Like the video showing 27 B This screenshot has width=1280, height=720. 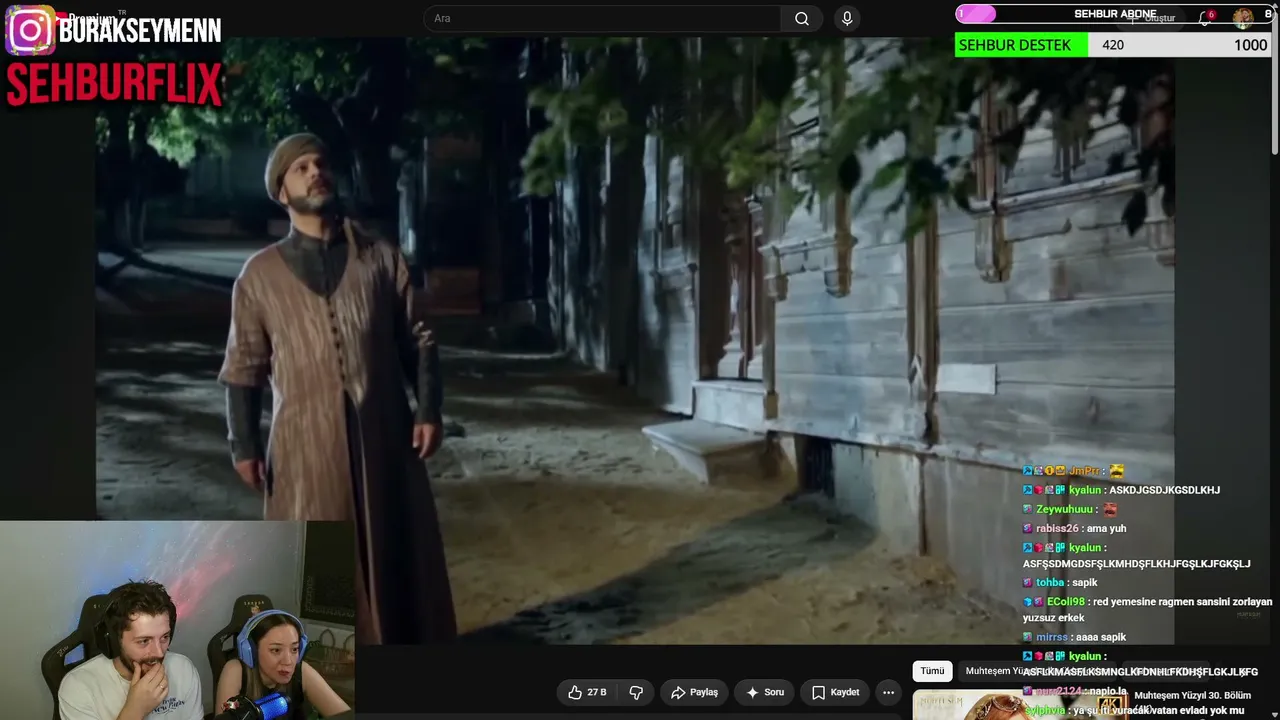pos(587,692)
